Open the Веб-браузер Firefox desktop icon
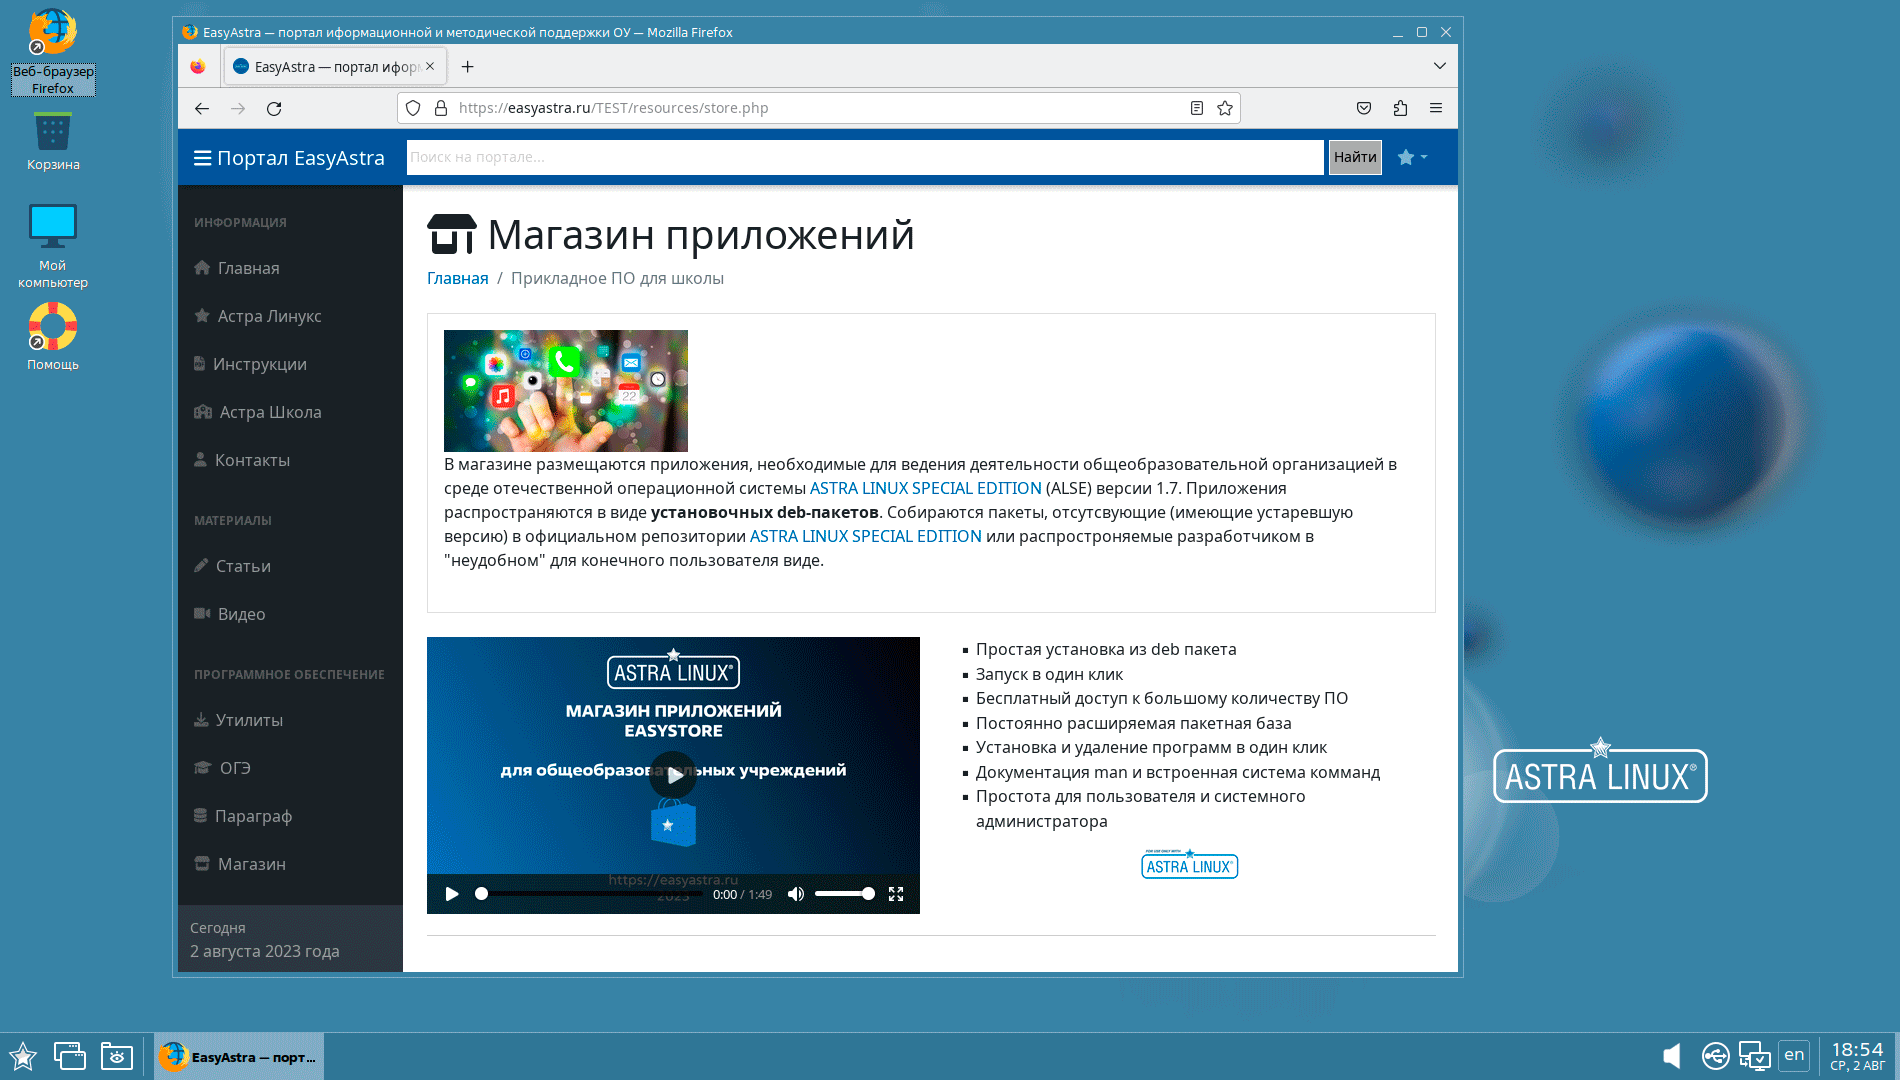Screen dimensions: 1900x1080 (x=53, y=51)
